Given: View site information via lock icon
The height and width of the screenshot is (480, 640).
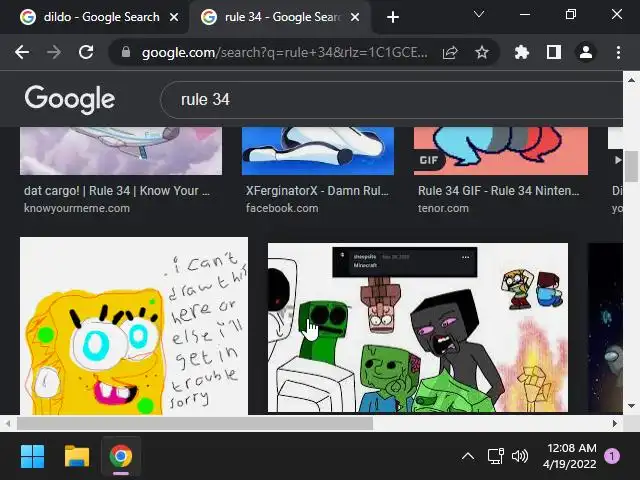Looking at the screenshot, I should (x=126, y=52).
